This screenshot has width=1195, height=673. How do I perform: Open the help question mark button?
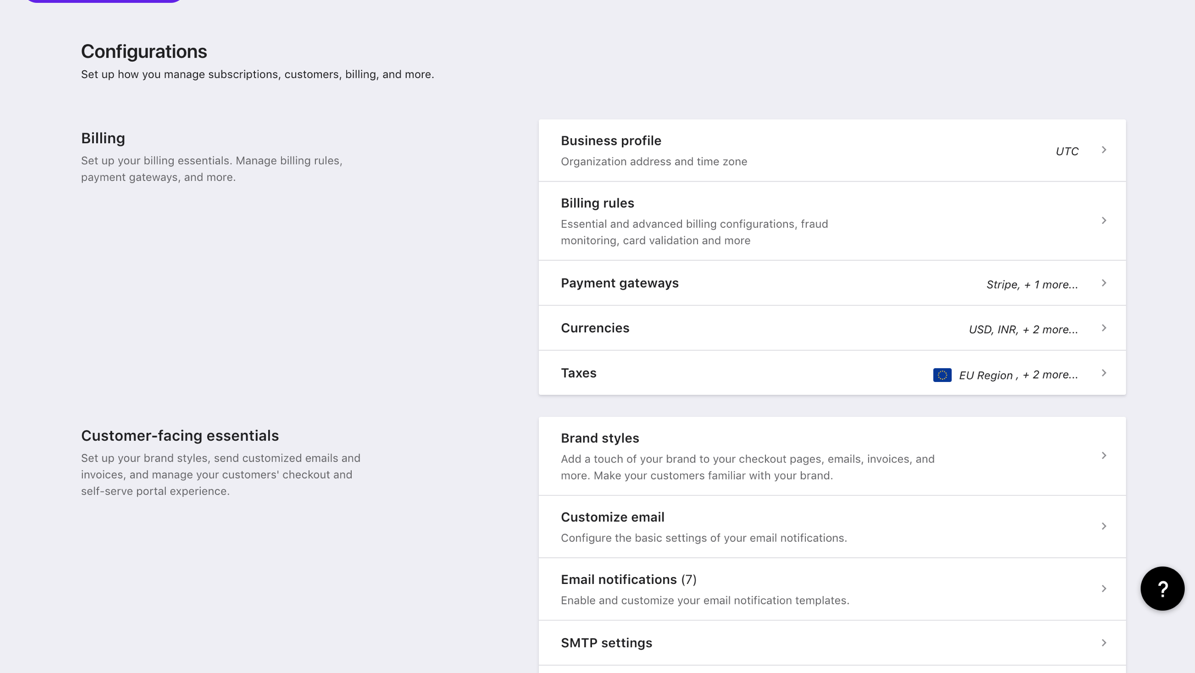(x=1162, y=589)
